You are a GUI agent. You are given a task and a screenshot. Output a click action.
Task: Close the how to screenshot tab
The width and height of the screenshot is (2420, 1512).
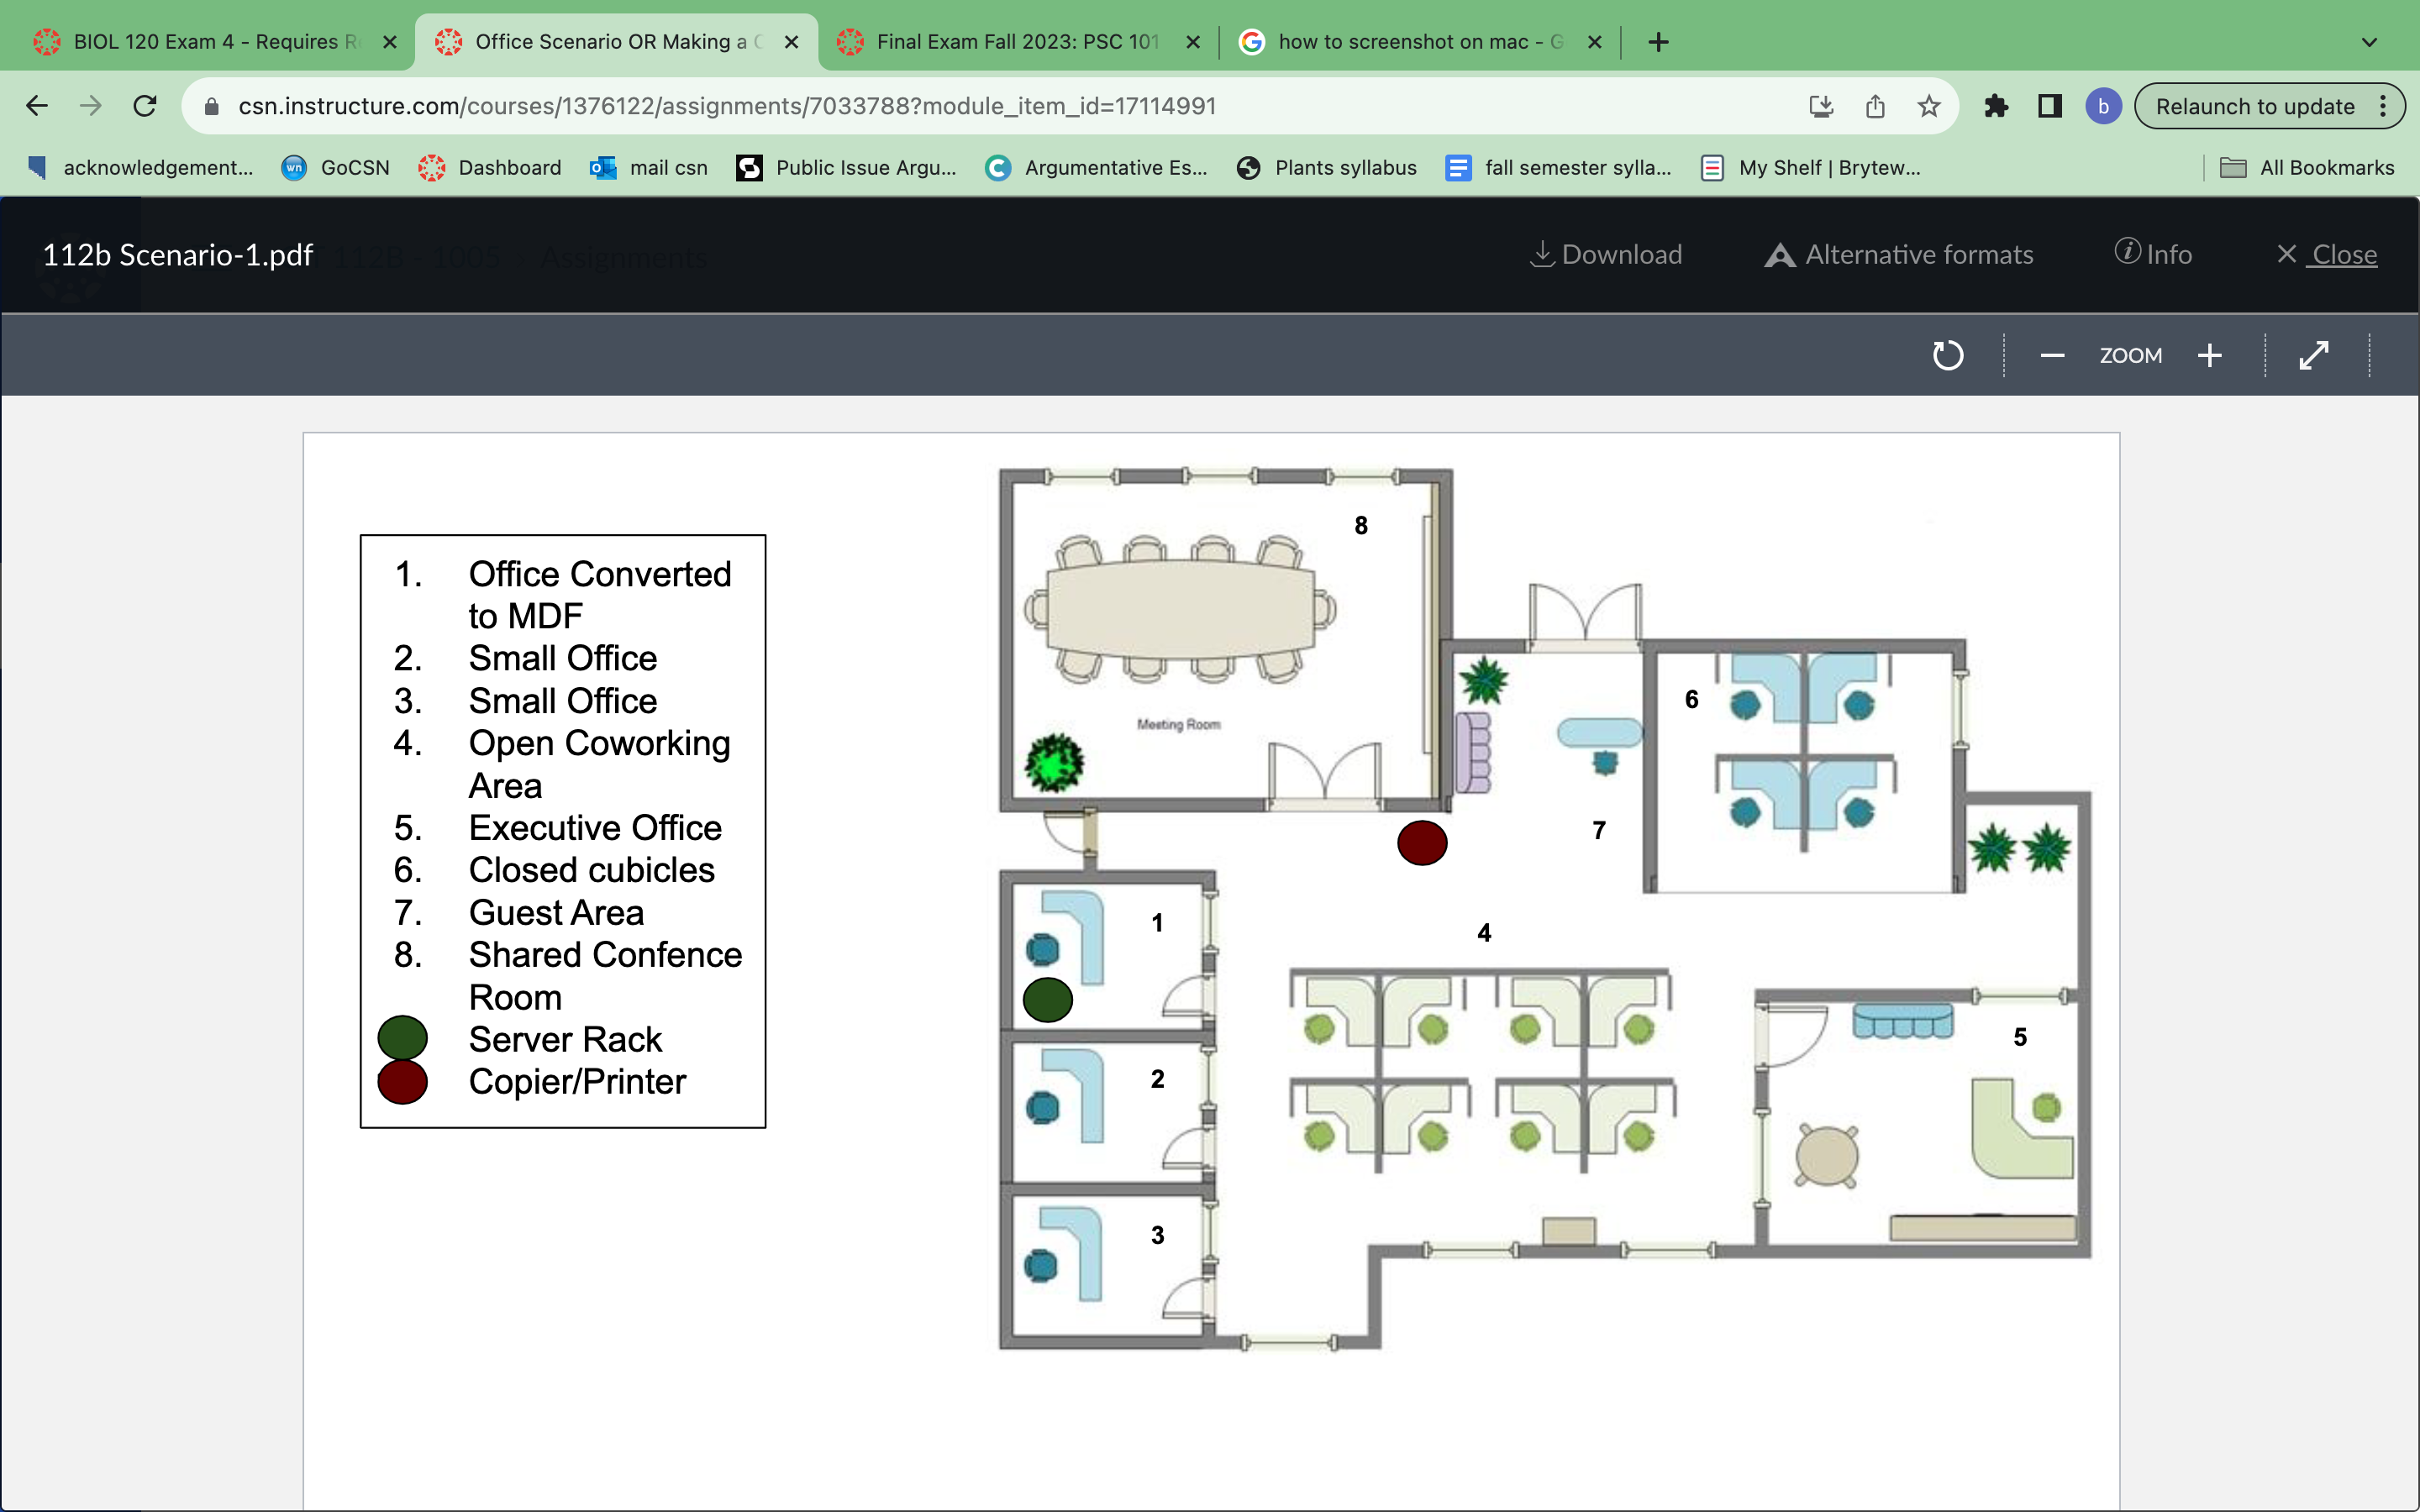(1594, 42)
